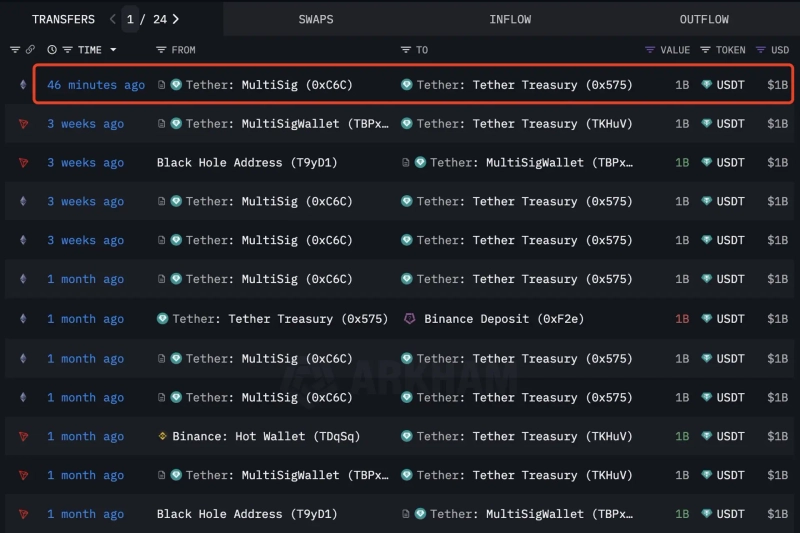The image size is (800, 533).
Task: Click the page number field showing 1
Action: coord(131,19)
